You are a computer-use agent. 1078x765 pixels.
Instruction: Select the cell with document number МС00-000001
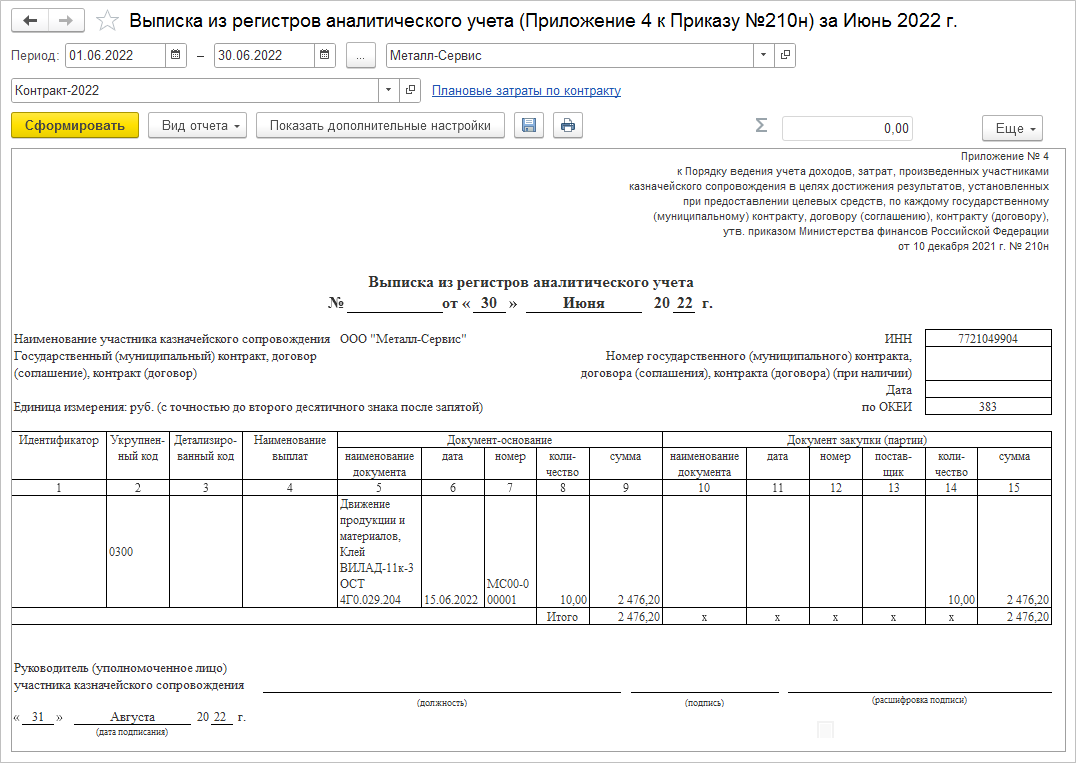[510, 591]
